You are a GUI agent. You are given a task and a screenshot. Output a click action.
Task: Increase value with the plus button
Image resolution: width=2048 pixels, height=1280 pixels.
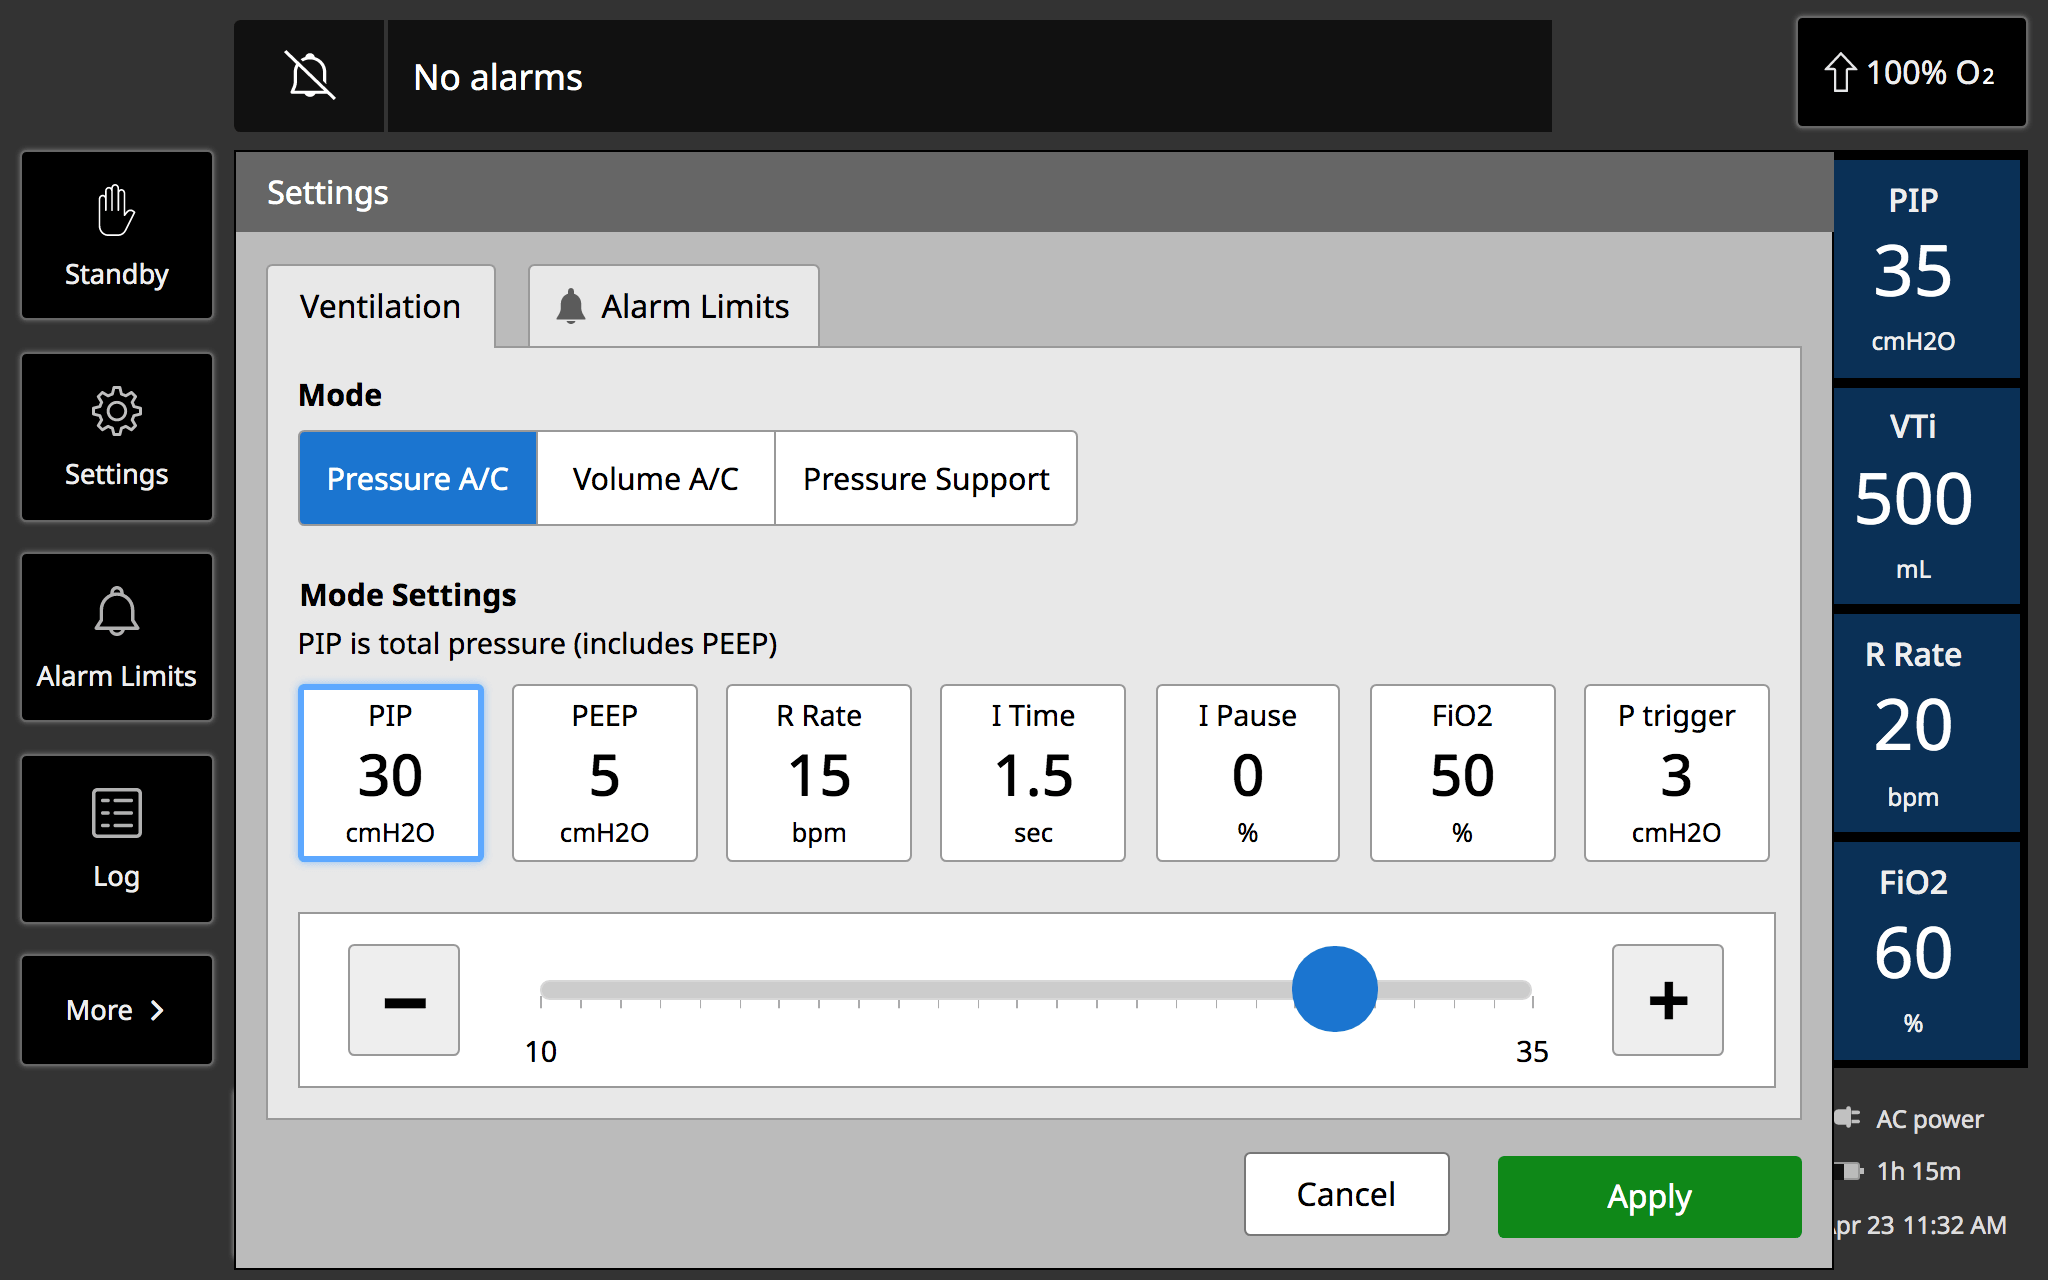tap(1667, 1000)
